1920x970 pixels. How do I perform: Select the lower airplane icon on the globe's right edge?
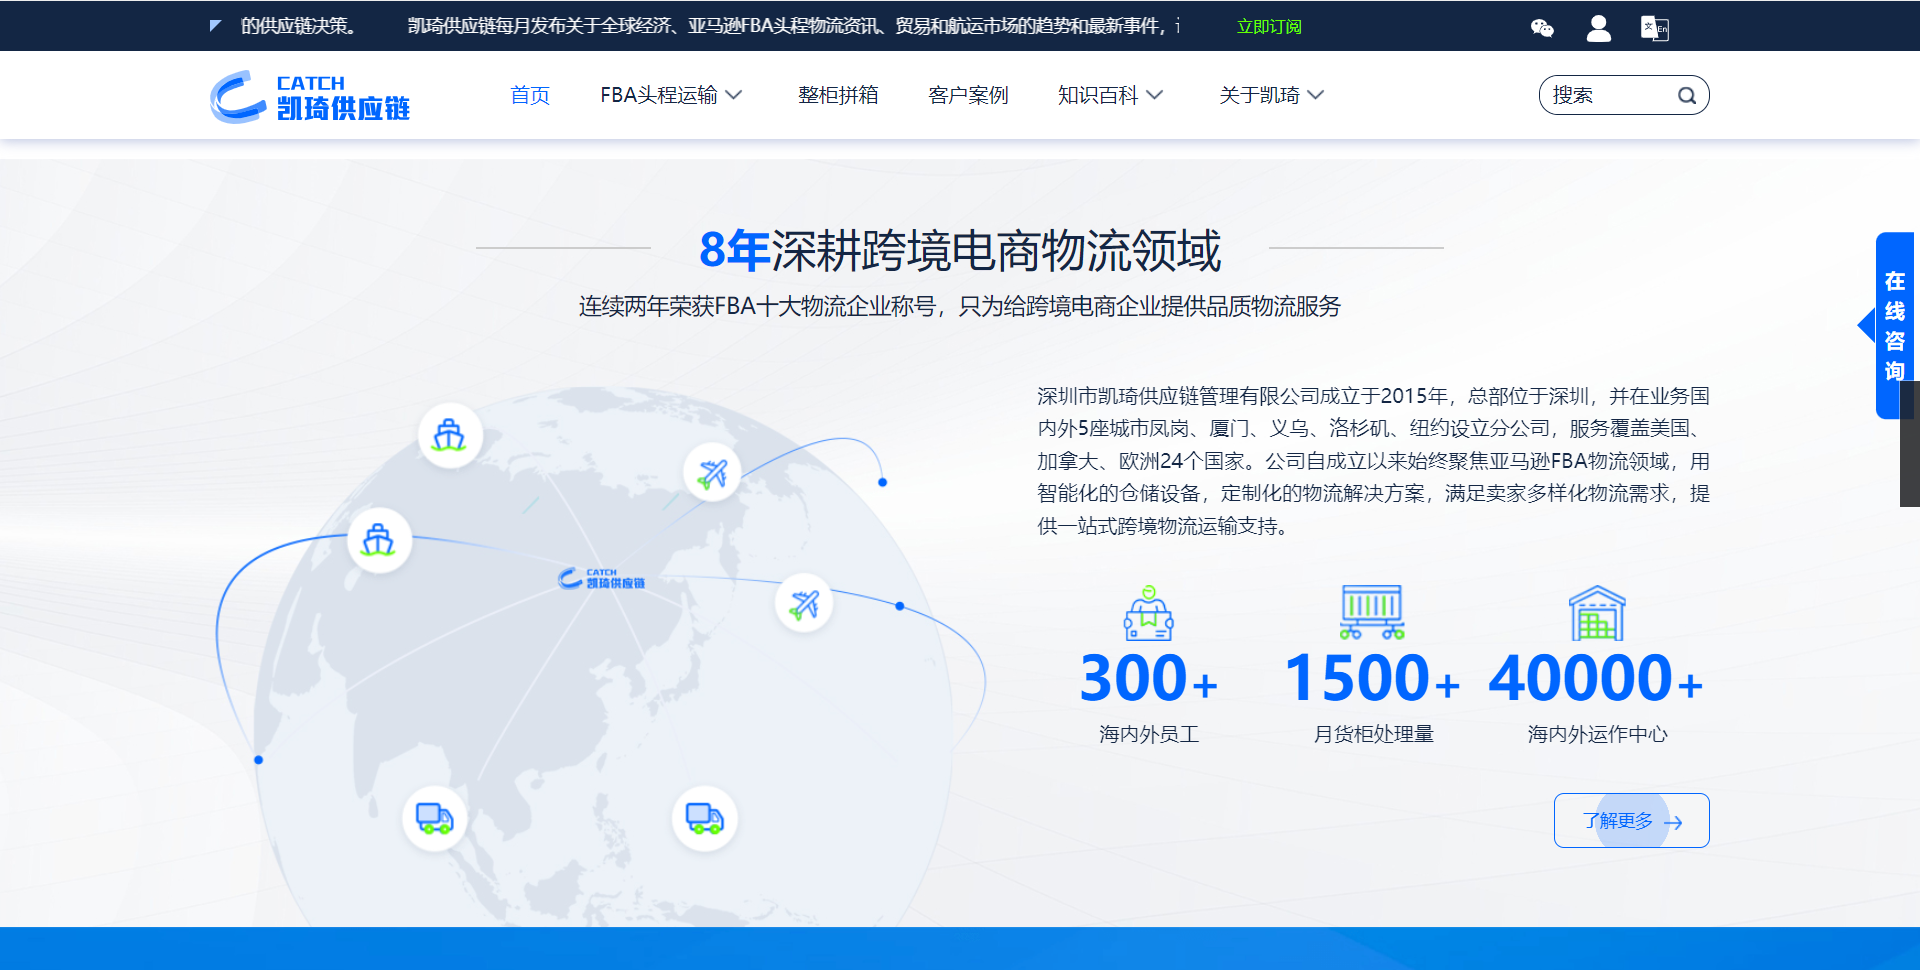click(804, 603)
